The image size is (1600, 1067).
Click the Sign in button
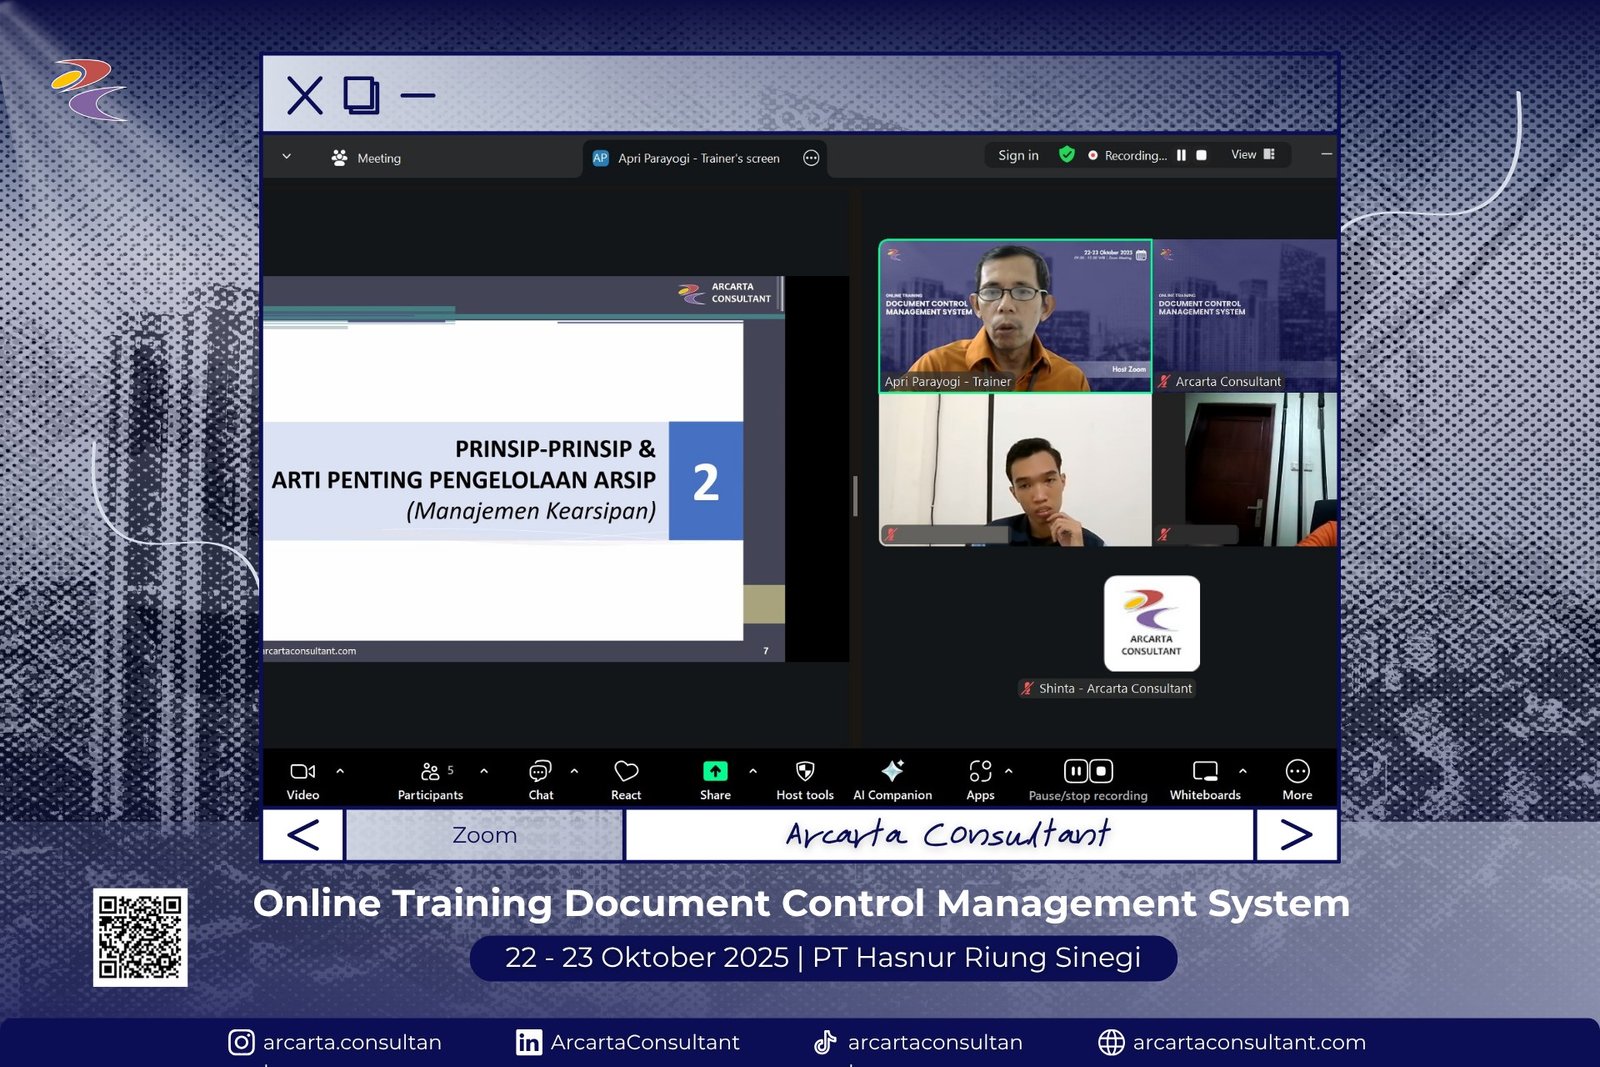tap(1018, 156)
